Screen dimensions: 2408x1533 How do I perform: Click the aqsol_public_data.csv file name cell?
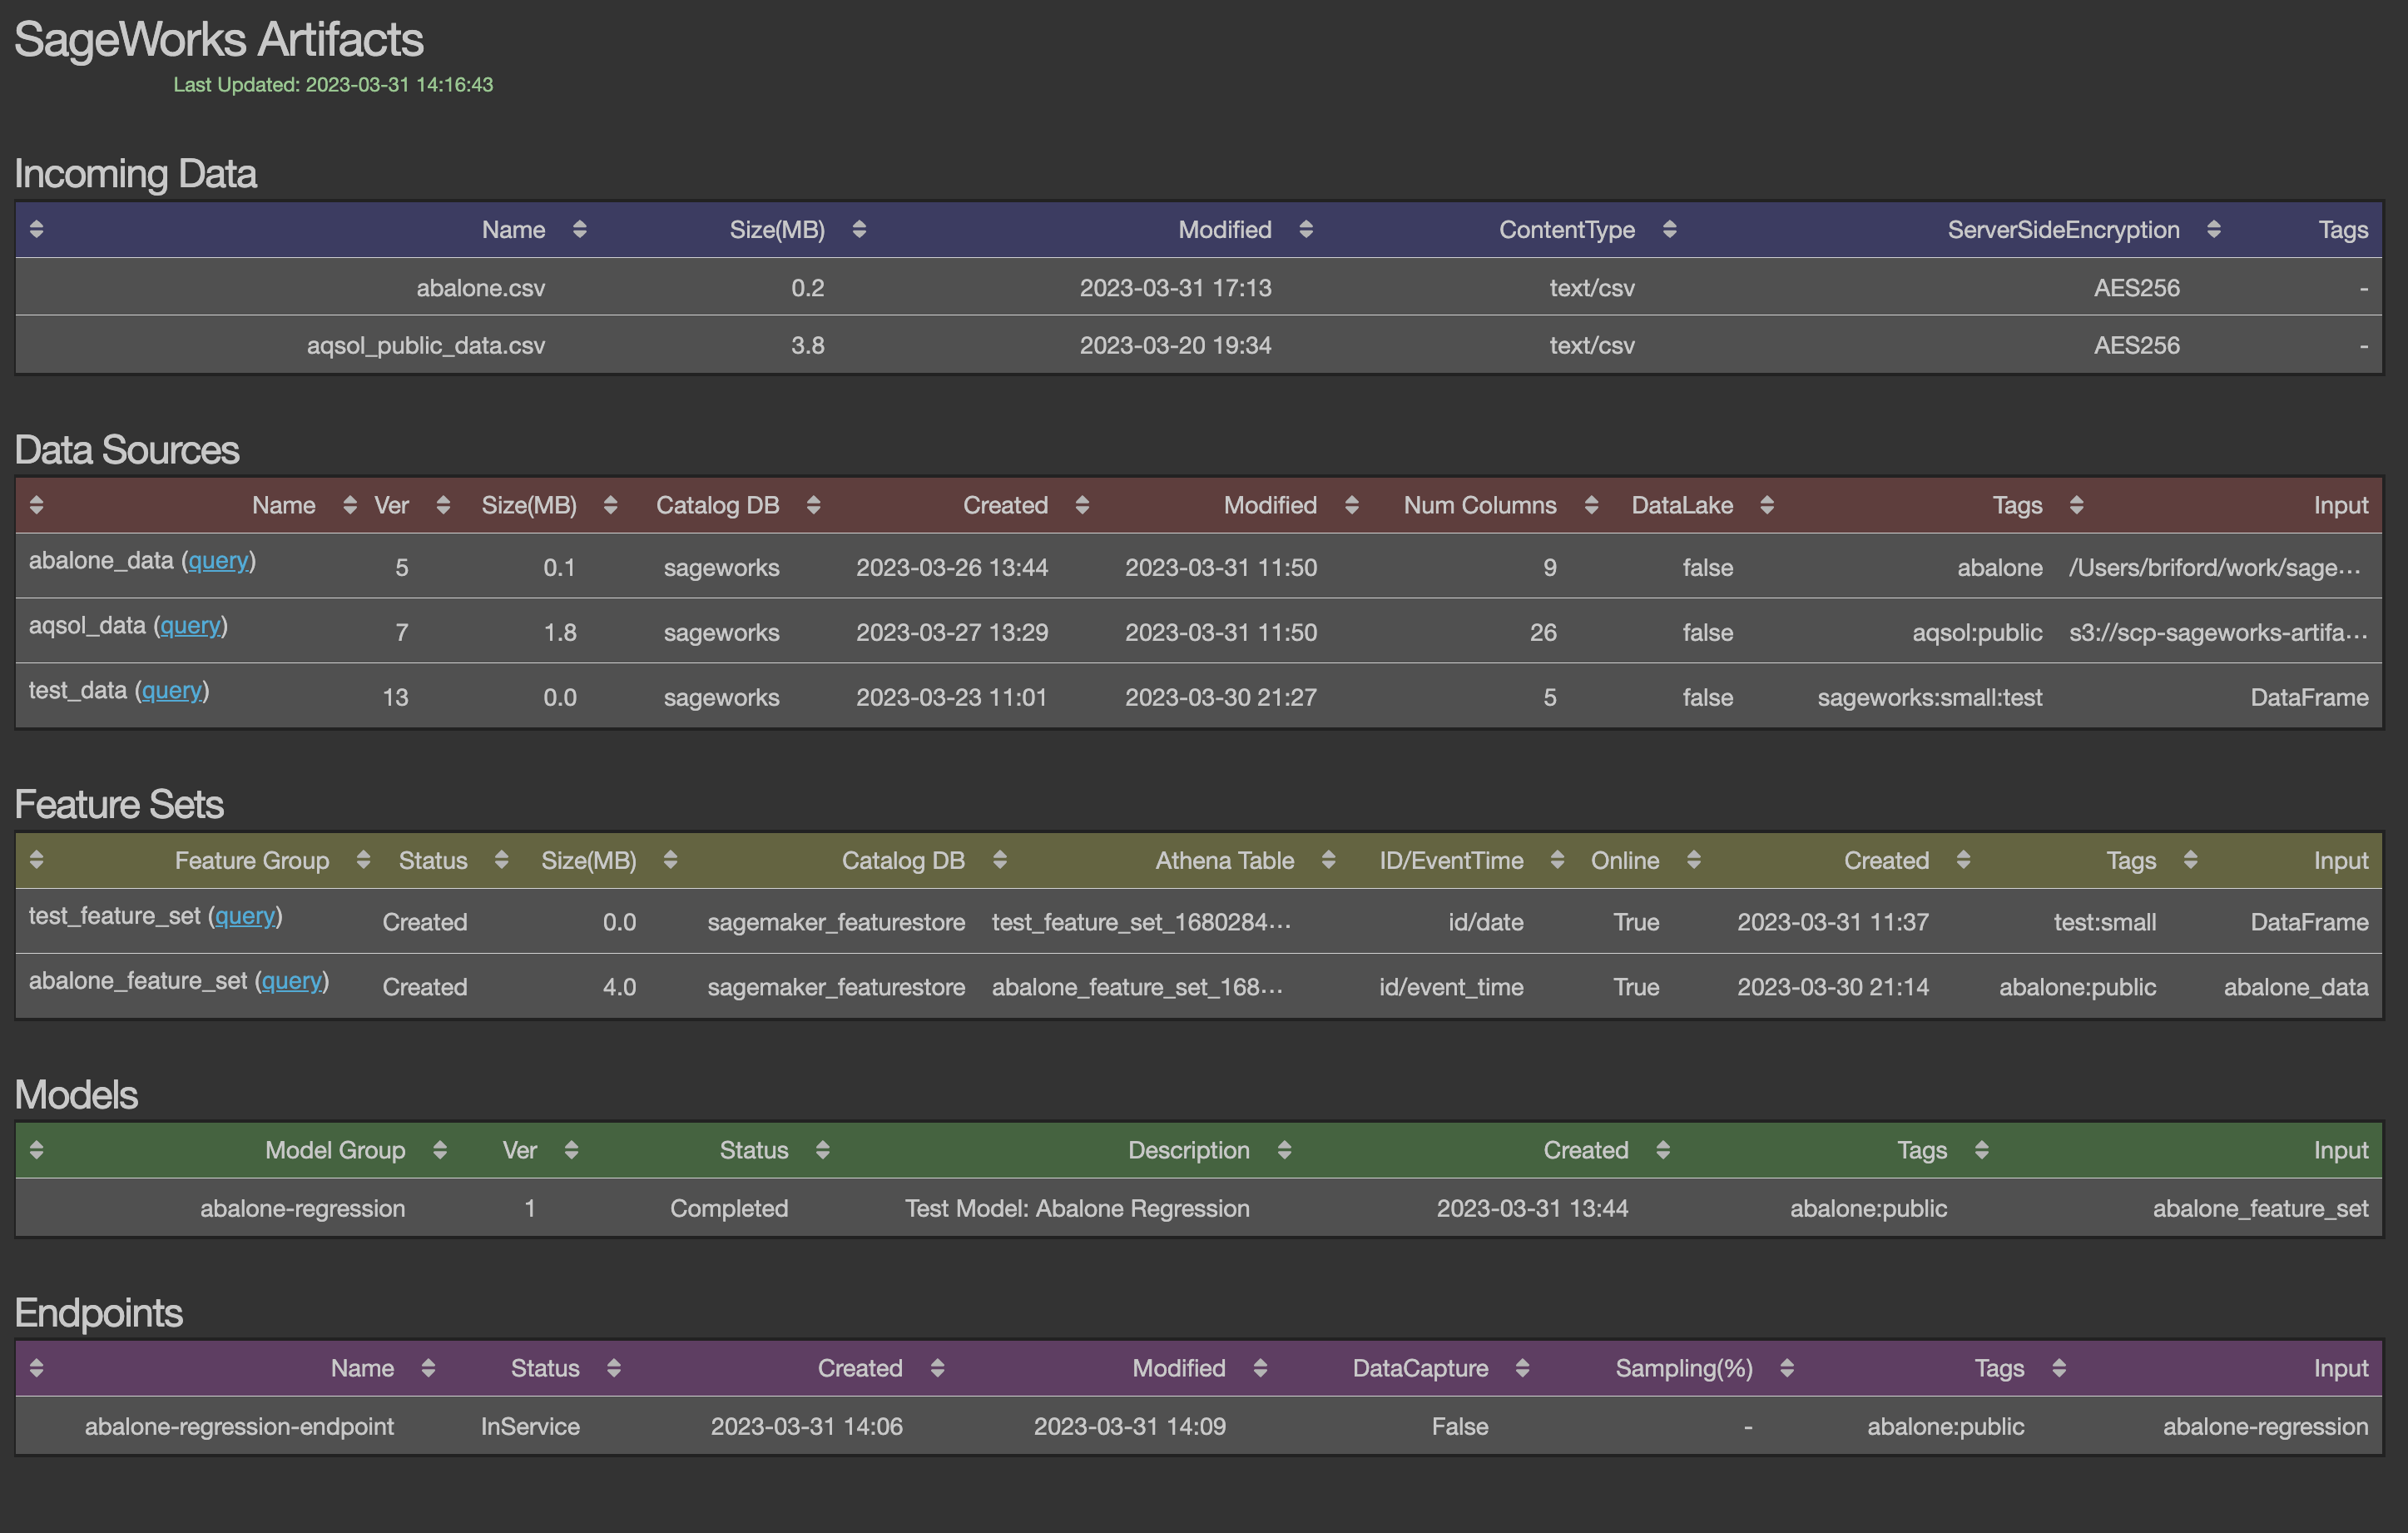tap(426, 345)
